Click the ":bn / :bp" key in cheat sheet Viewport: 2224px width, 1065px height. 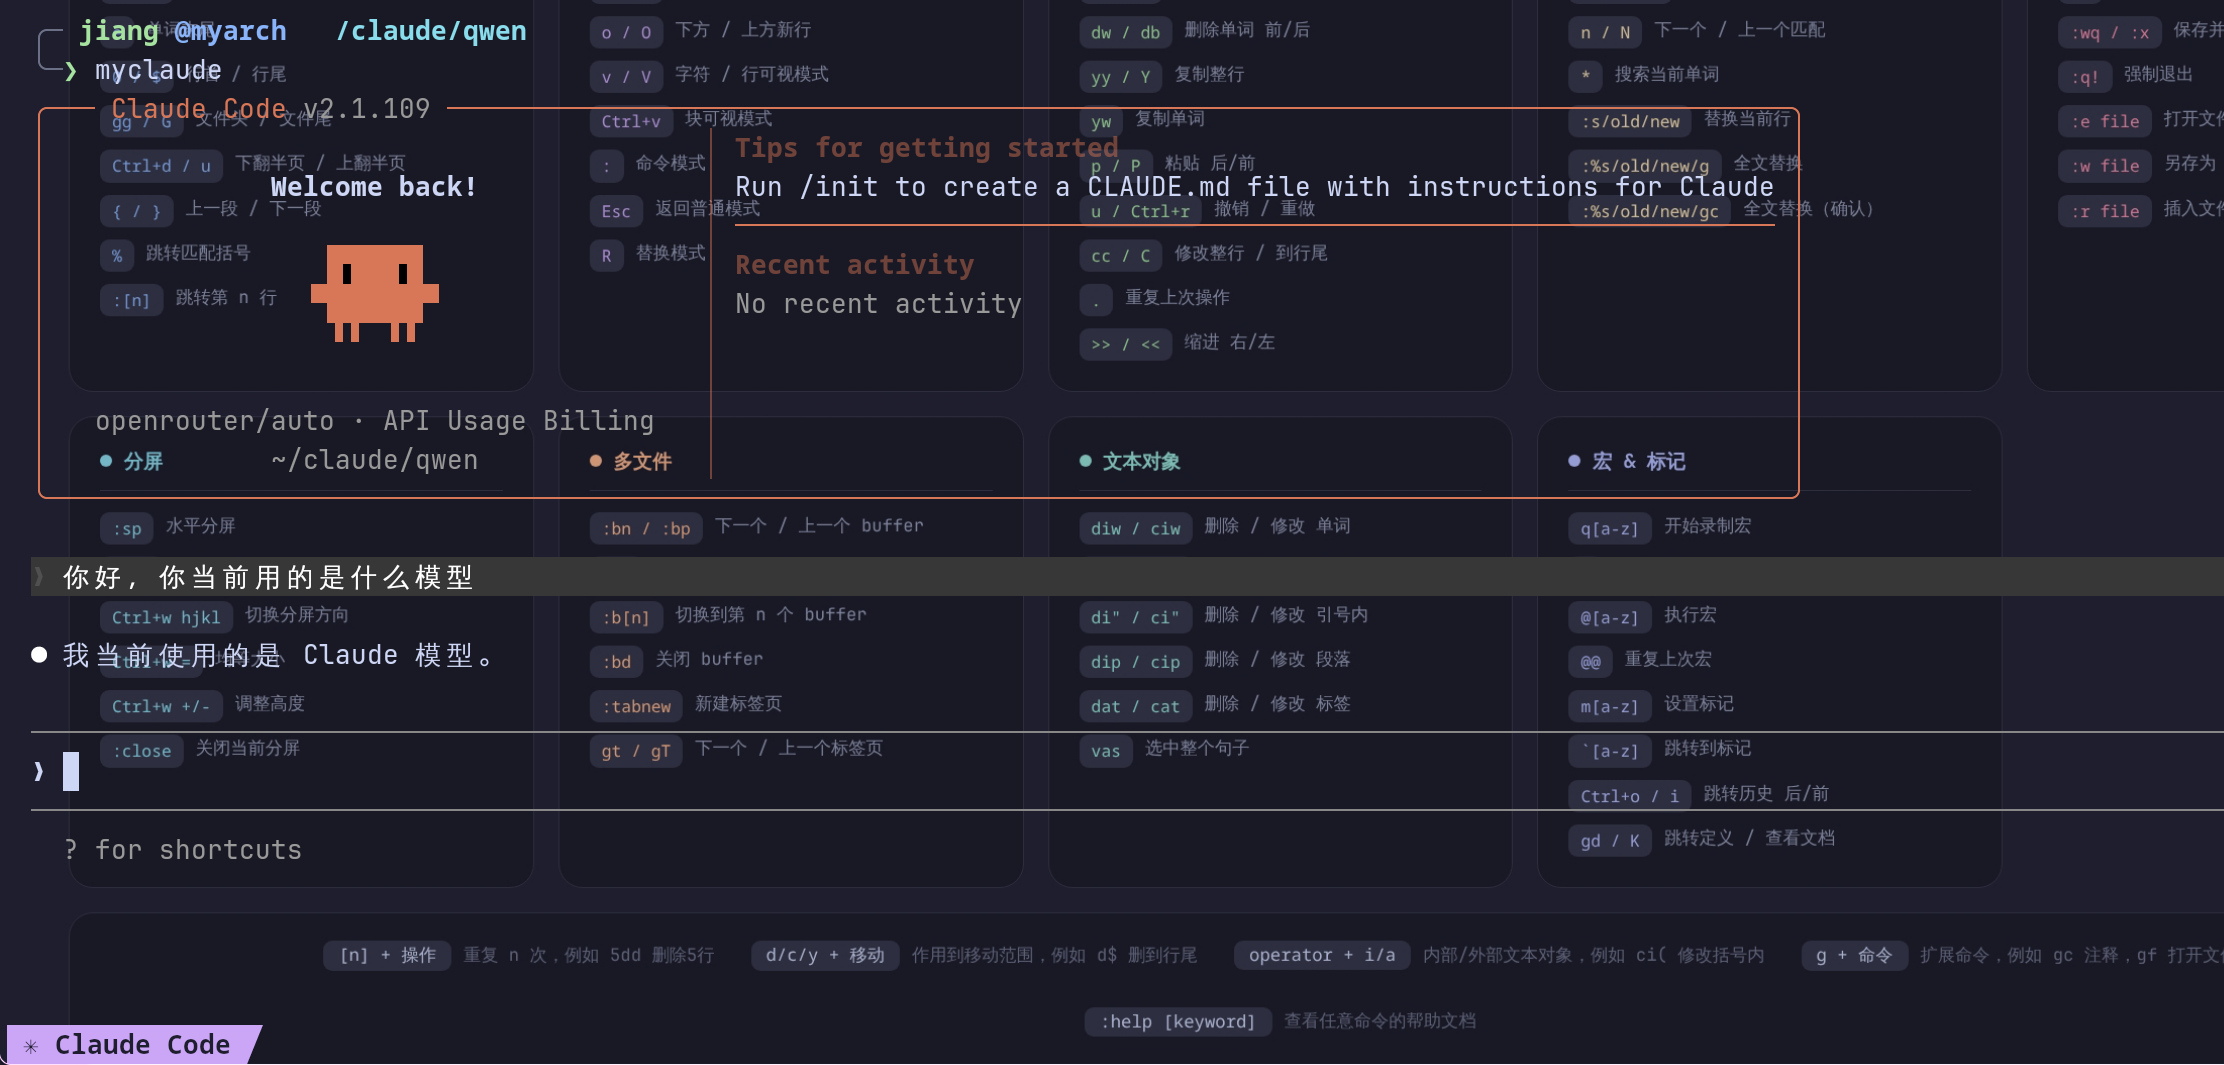pyautogui.click(x=646, y=528)
